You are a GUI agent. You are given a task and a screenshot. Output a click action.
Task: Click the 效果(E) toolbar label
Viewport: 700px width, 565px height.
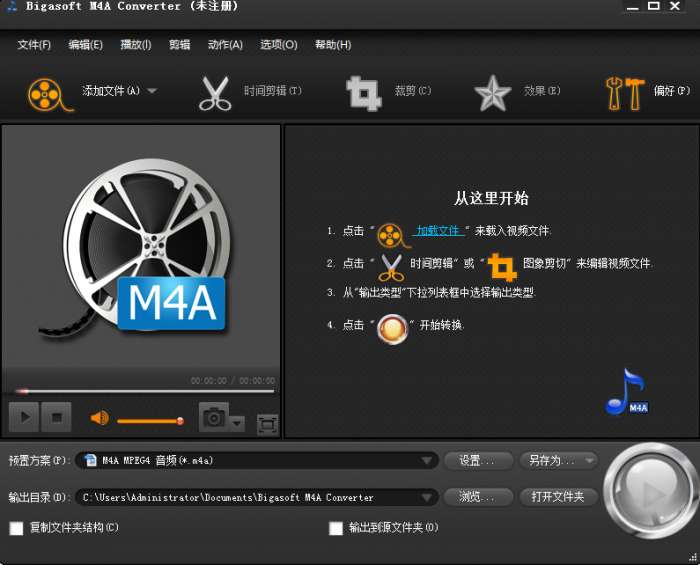(x=542, y=91)
